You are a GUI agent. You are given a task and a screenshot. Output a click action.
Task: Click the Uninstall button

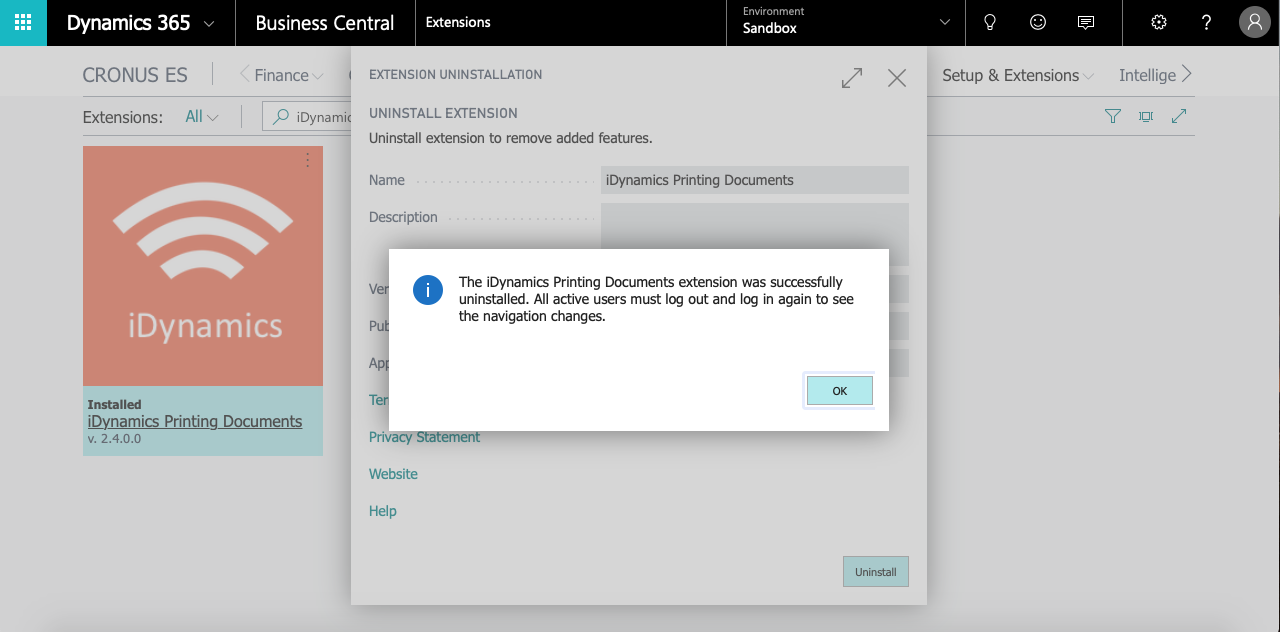[876, 572]
